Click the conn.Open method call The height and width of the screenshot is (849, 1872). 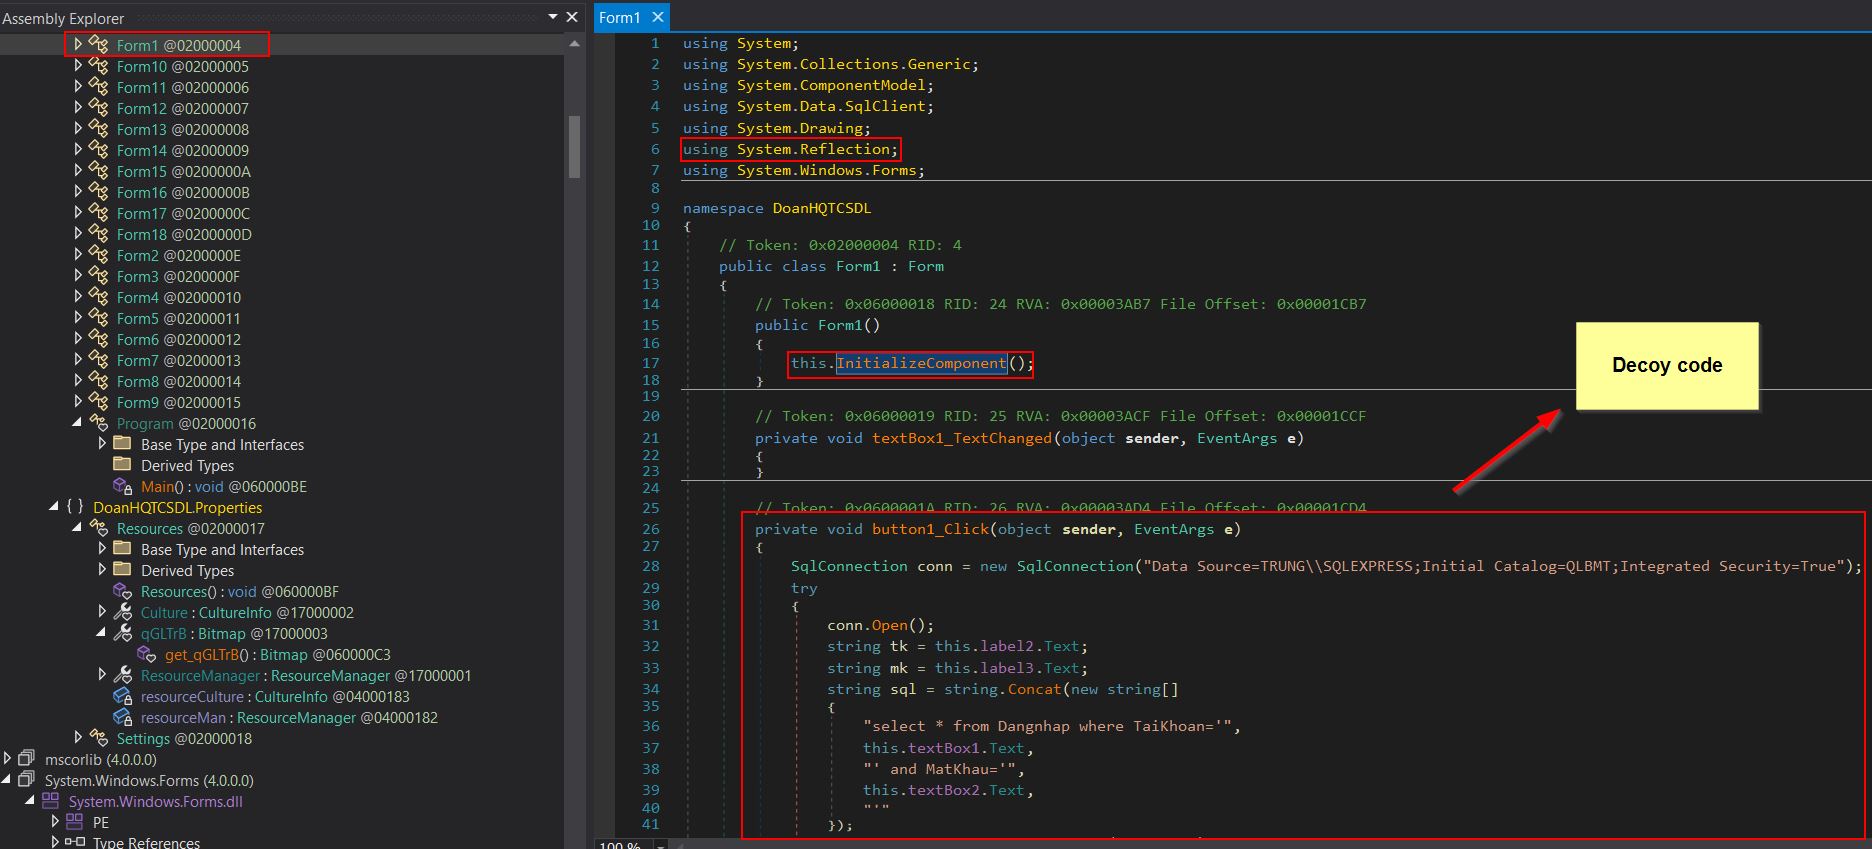pyautogui.click(x=889, y=625)
